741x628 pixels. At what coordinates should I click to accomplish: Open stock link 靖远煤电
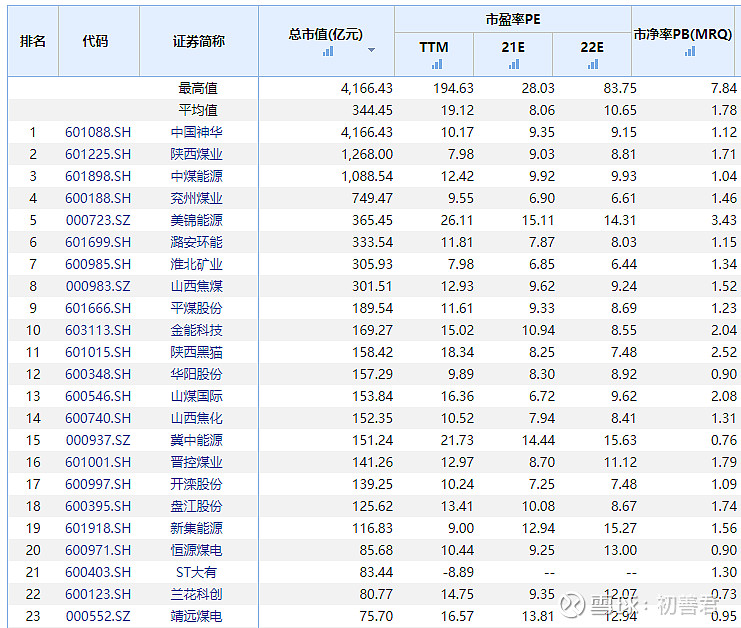coord(197,616)
